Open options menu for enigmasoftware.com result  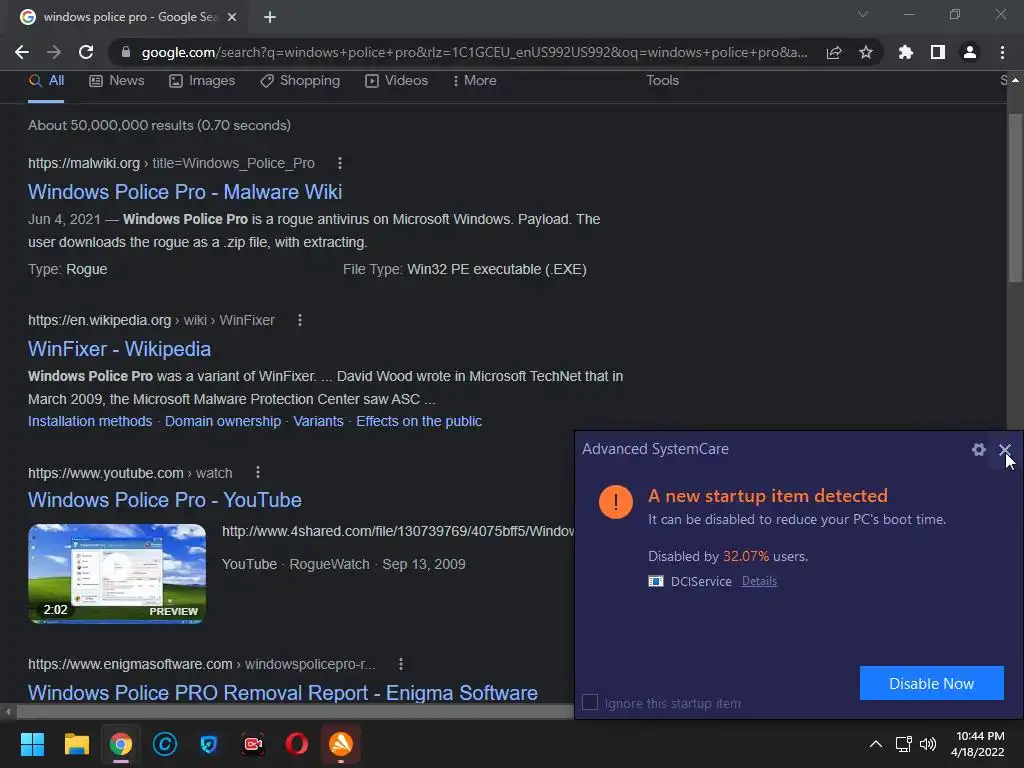point(401,664)
